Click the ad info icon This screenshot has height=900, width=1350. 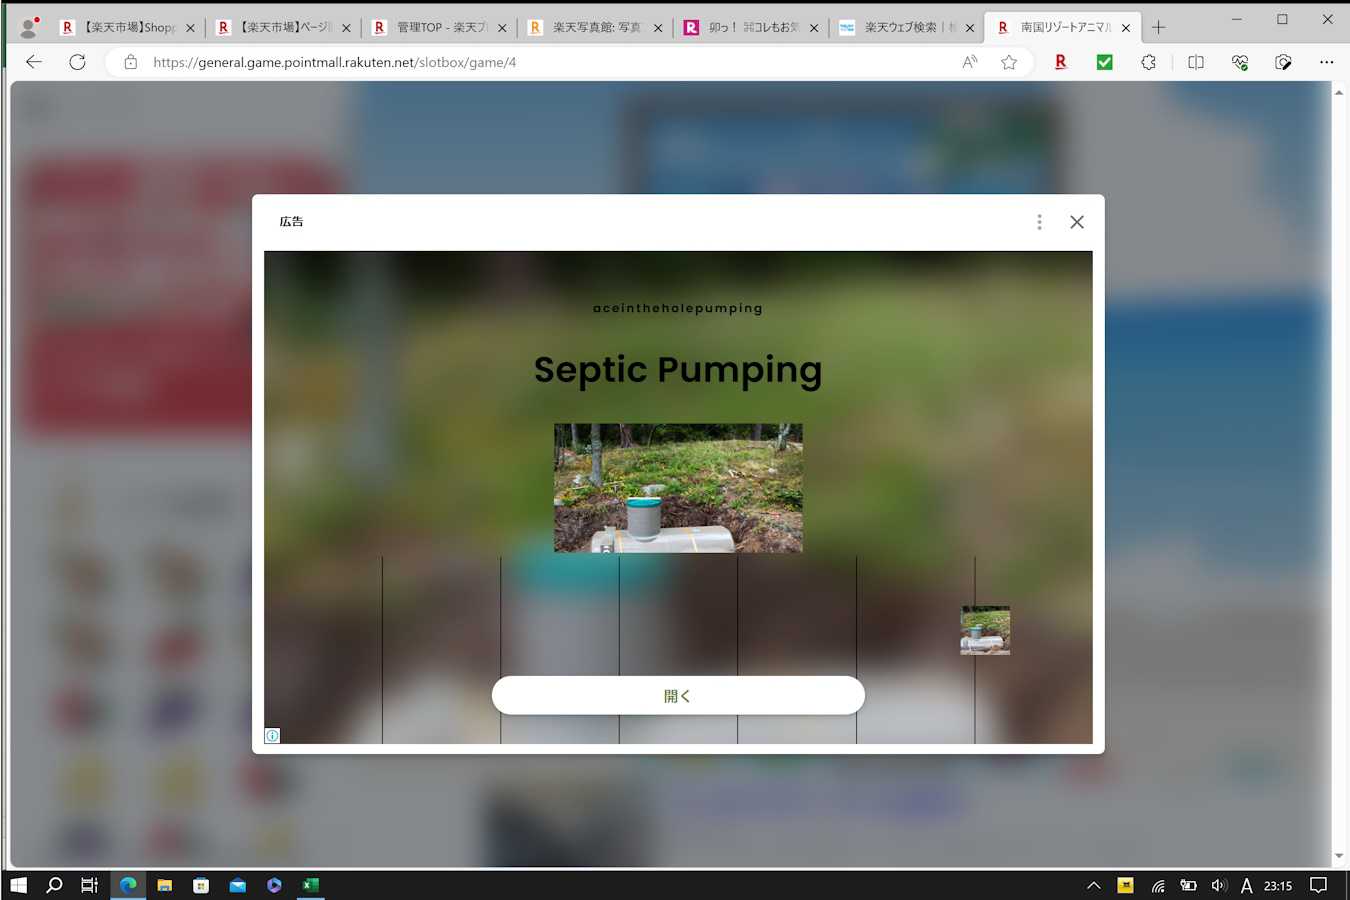272,736
